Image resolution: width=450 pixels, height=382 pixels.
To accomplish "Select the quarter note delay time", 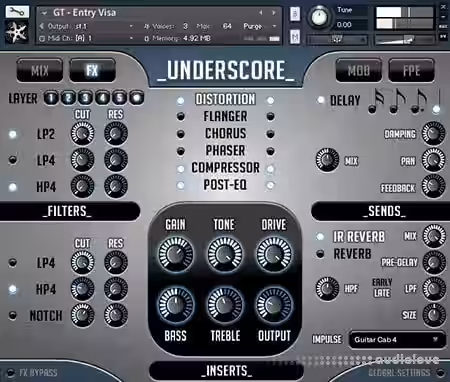I will point(437,102).
